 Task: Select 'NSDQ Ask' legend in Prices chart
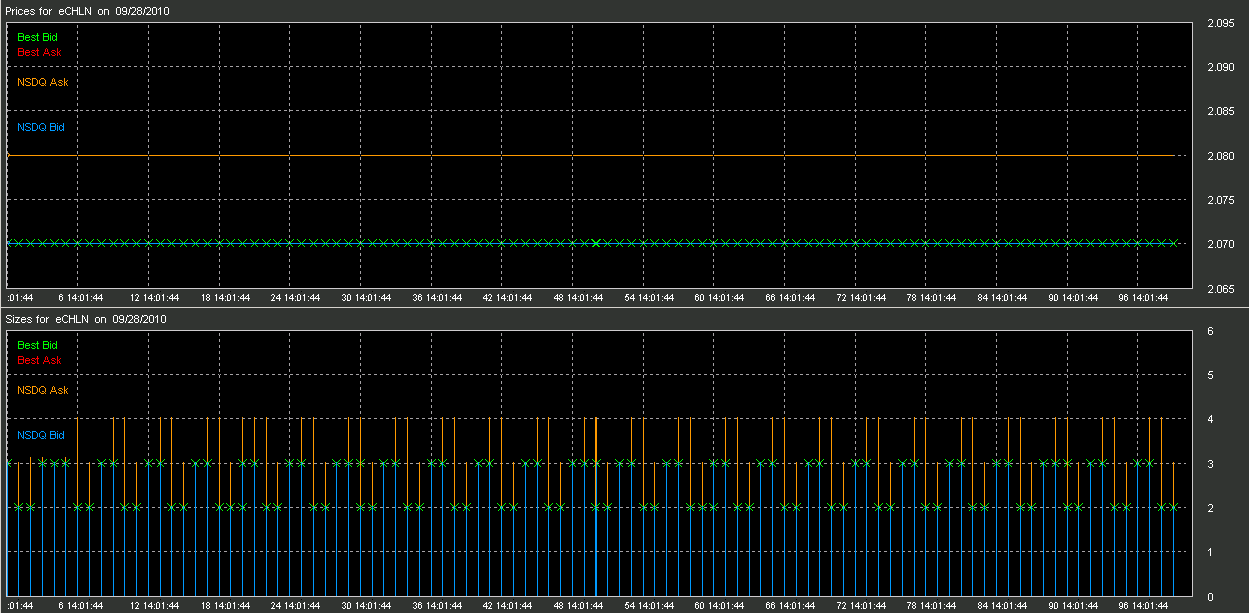[x=43, y=82]
